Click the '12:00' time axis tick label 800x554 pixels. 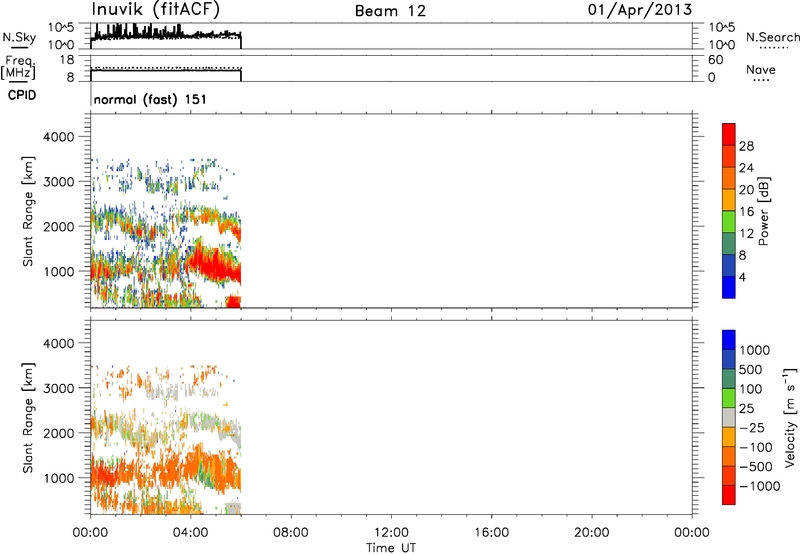(391, 533)
